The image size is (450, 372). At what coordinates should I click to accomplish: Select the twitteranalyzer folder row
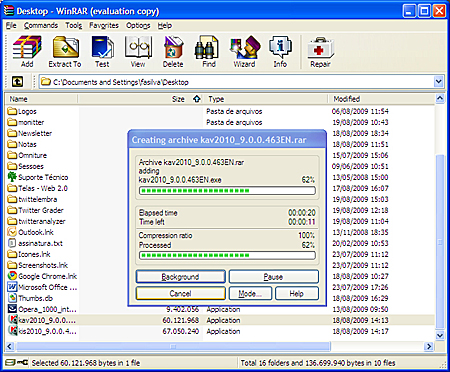pyautogui.click(x=220, y=221)
